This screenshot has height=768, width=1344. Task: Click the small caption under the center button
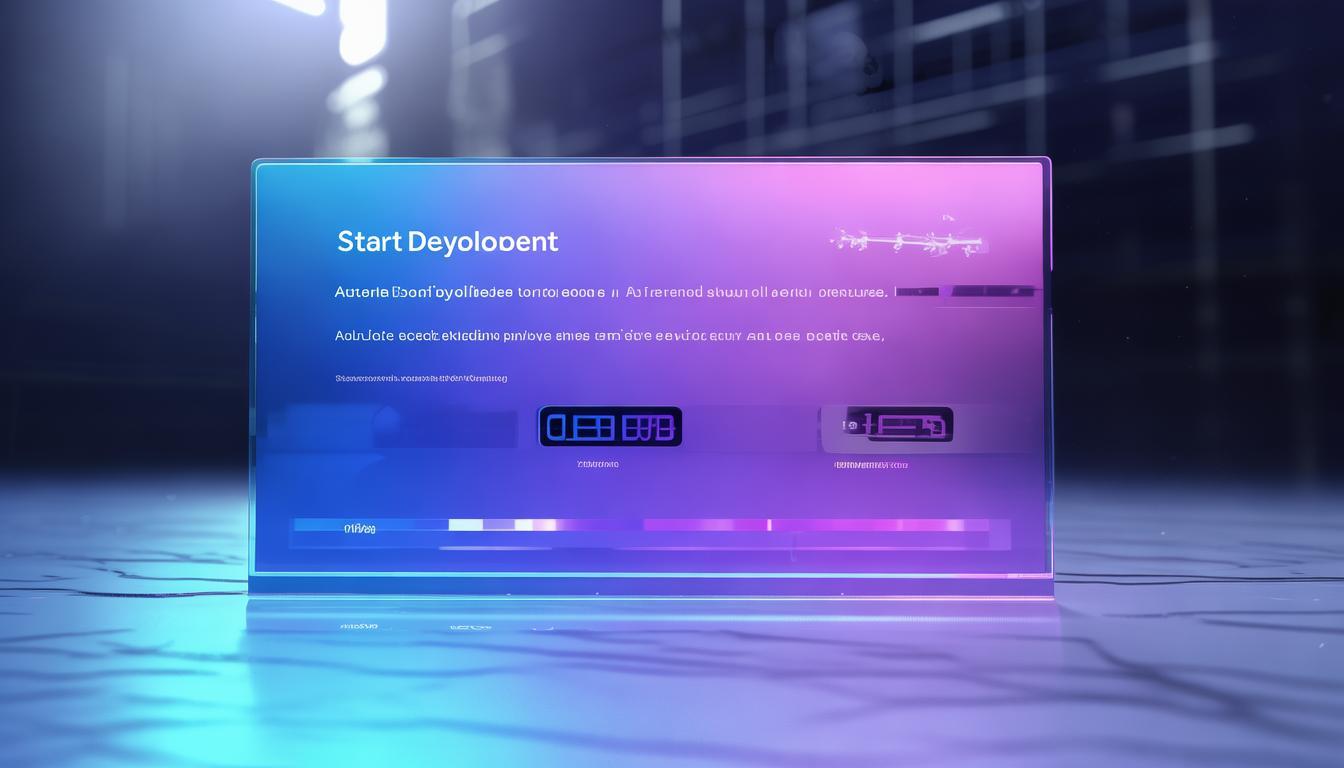[597, 464]
